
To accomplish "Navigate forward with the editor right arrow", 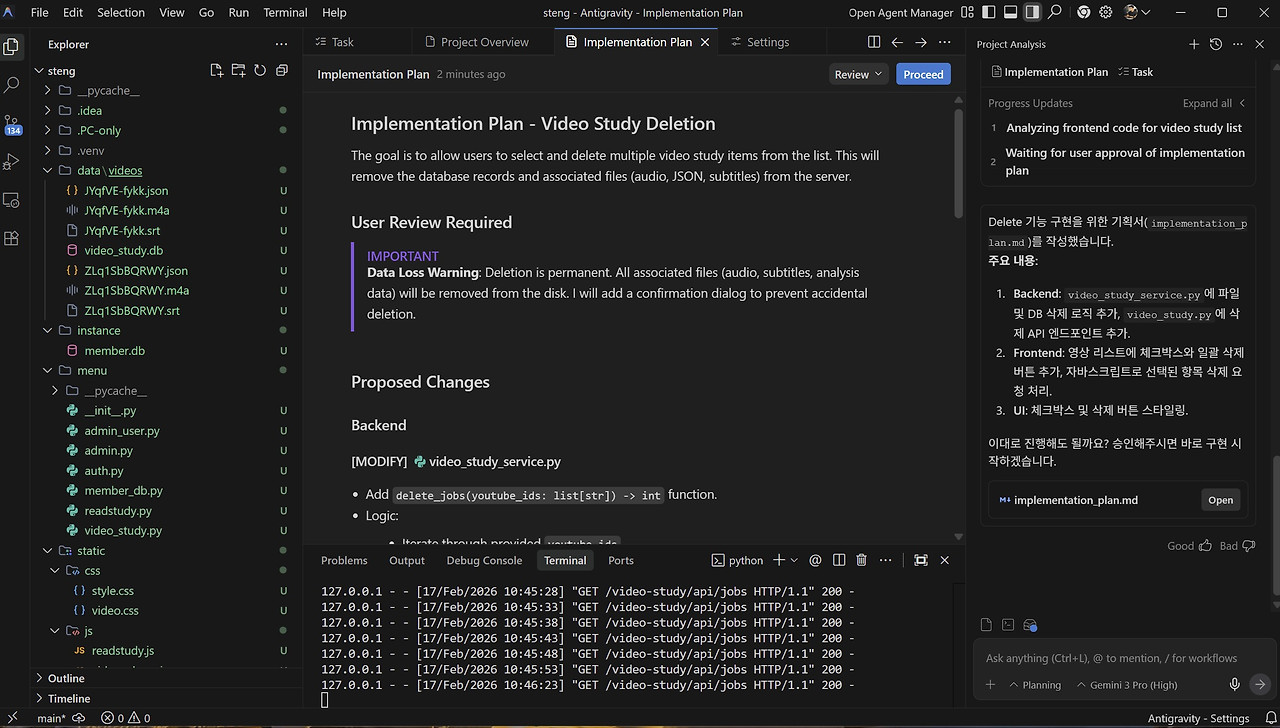I will point(921,42).
